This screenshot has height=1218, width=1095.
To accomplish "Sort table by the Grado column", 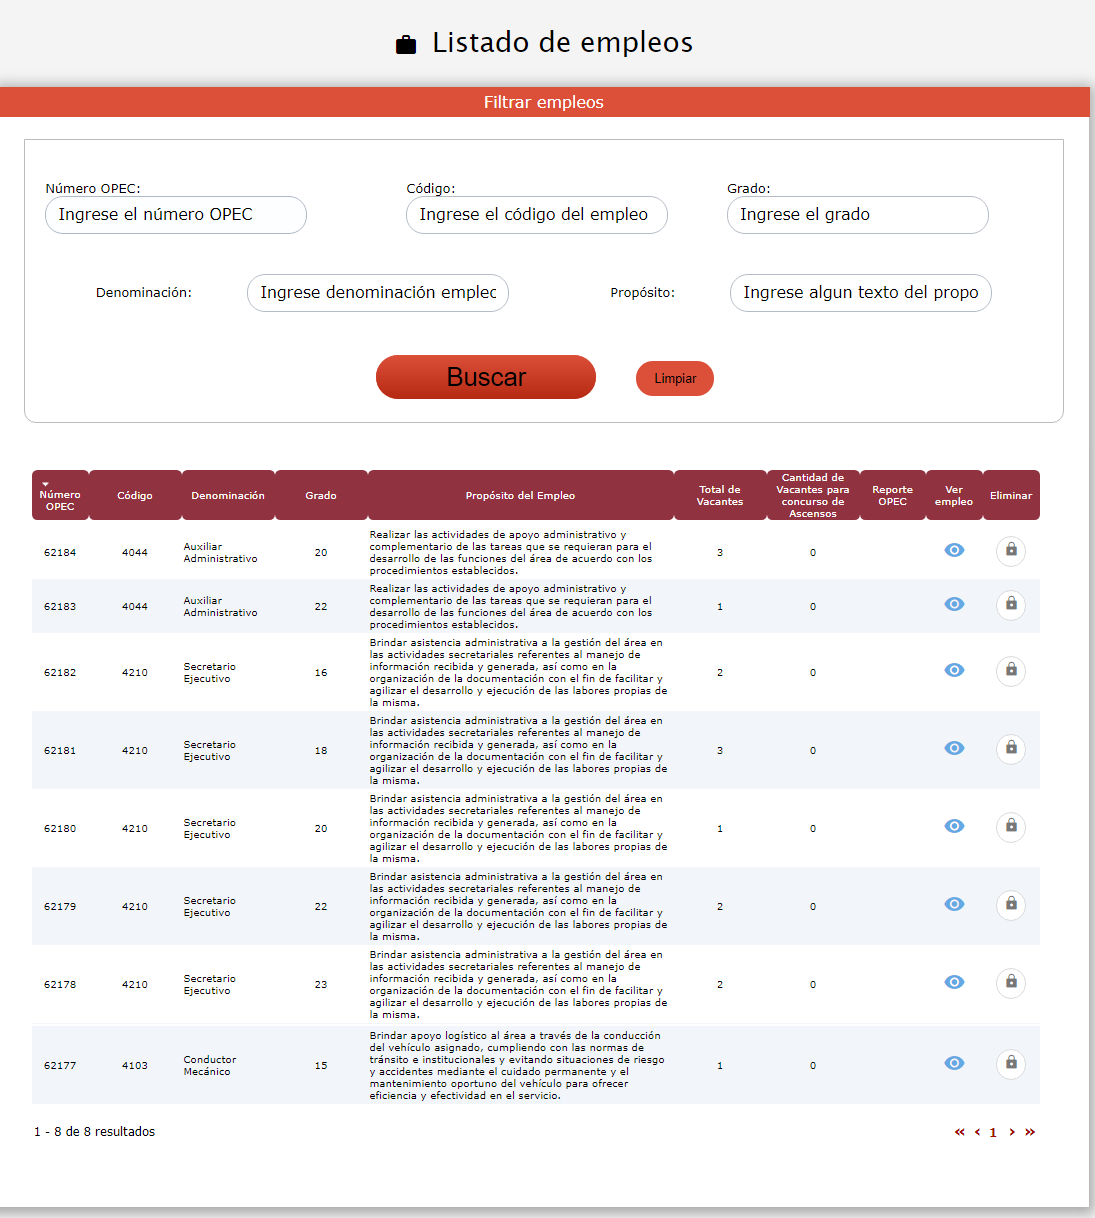I will click(321, 496).
